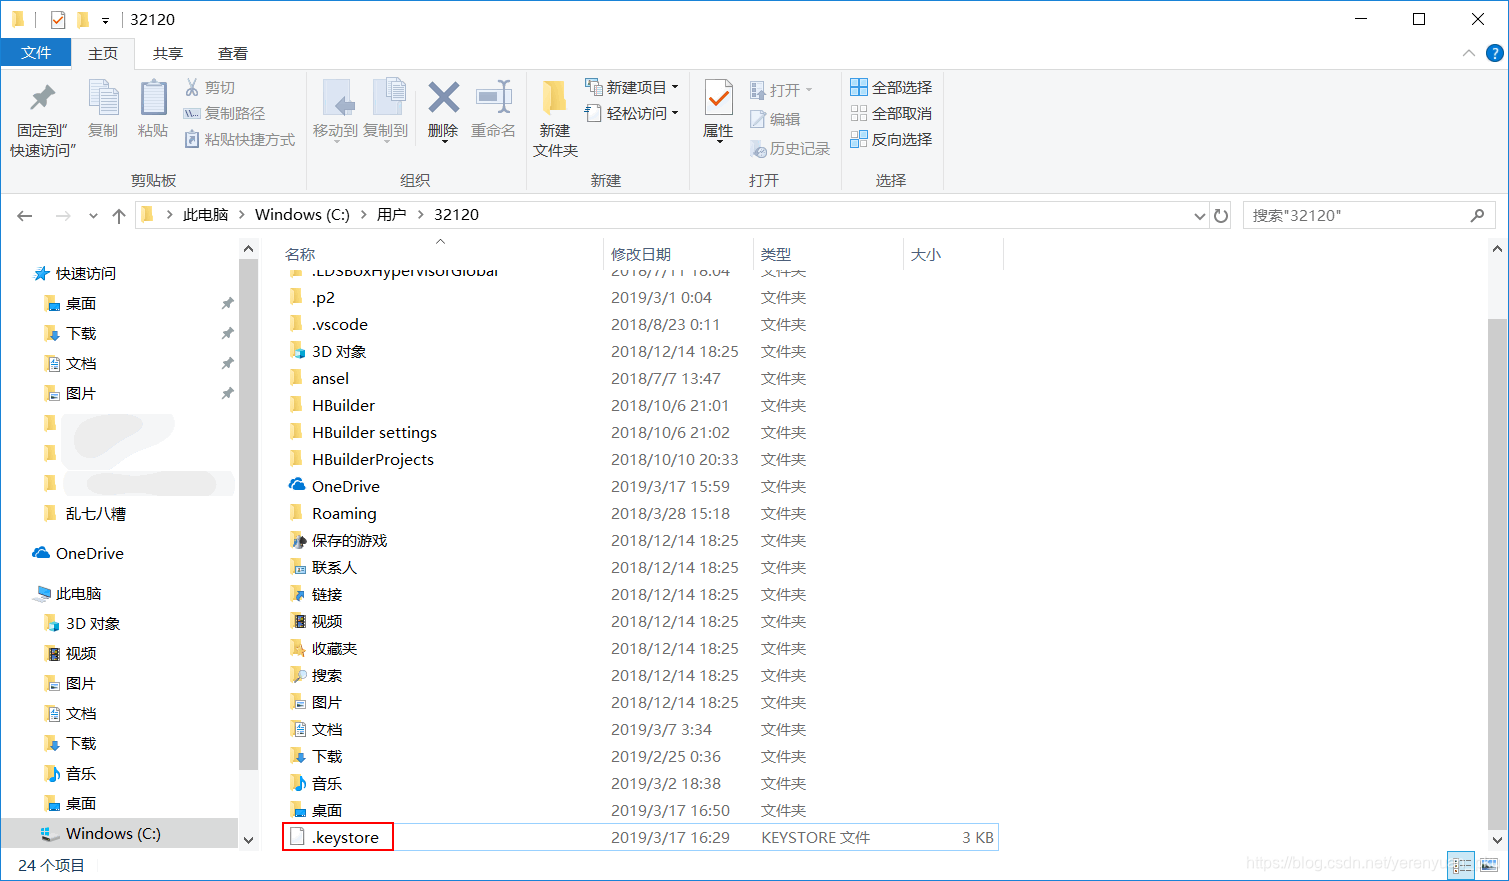1509x881 pixels.
Task: Switch to the Share (共享) tab
Action: 168,53
